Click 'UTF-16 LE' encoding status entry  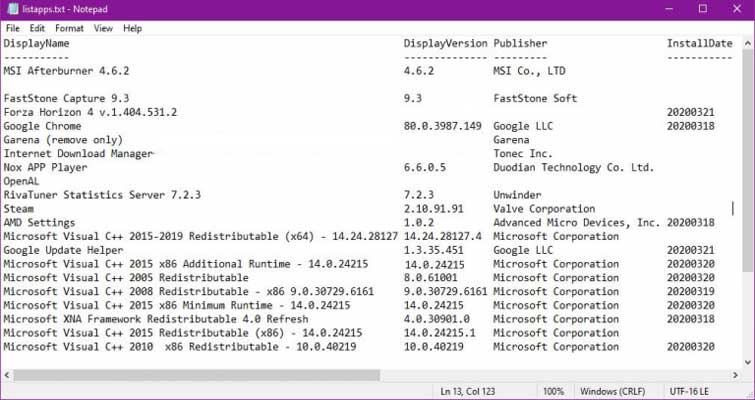click(689, 391)
